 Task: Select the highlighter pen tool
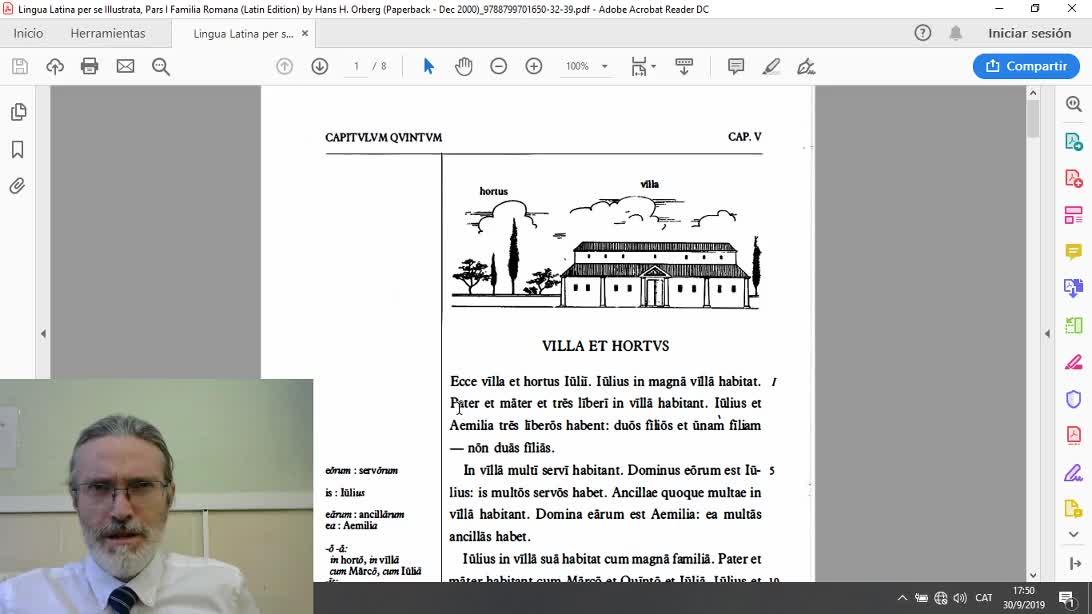[x=771, y=66]
